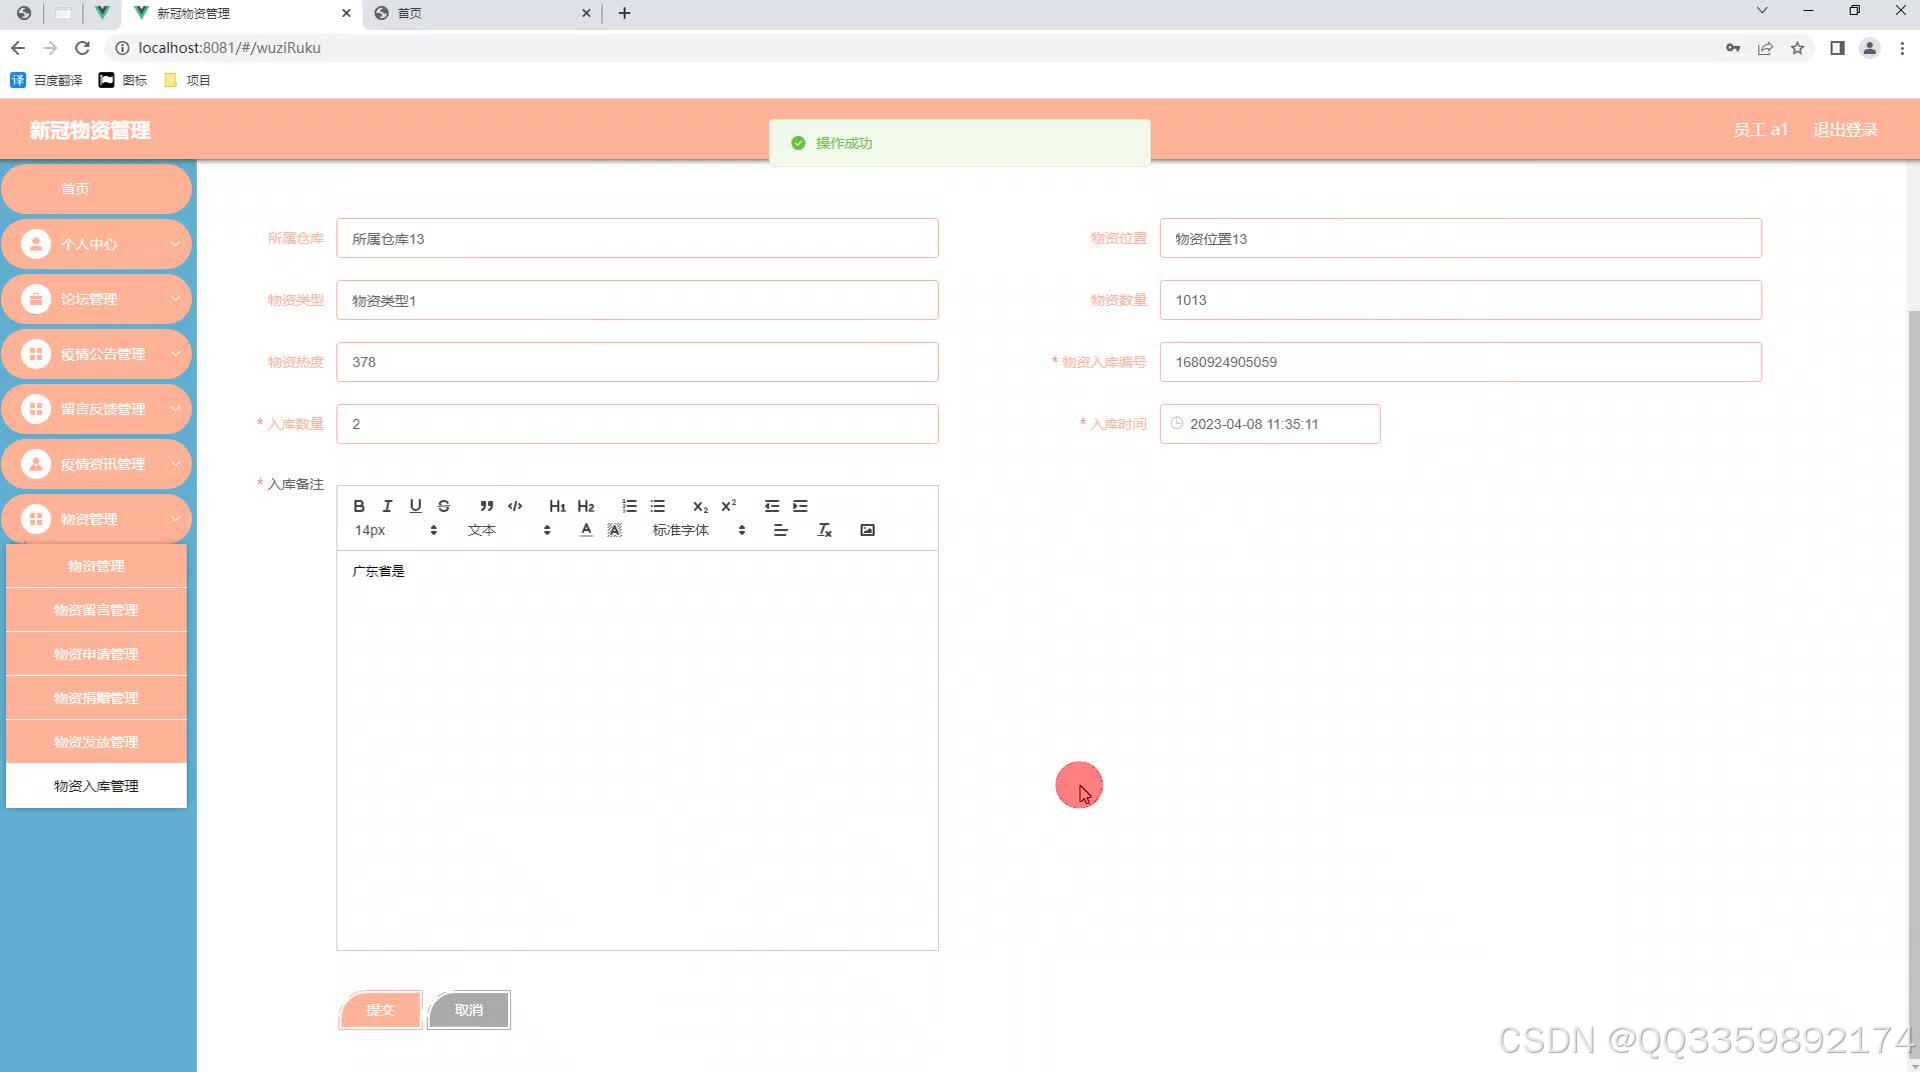The width and height of the screenshot is (1920, 1072).
Task: Decrease indent in the editor
Action: tap(772, 506)
